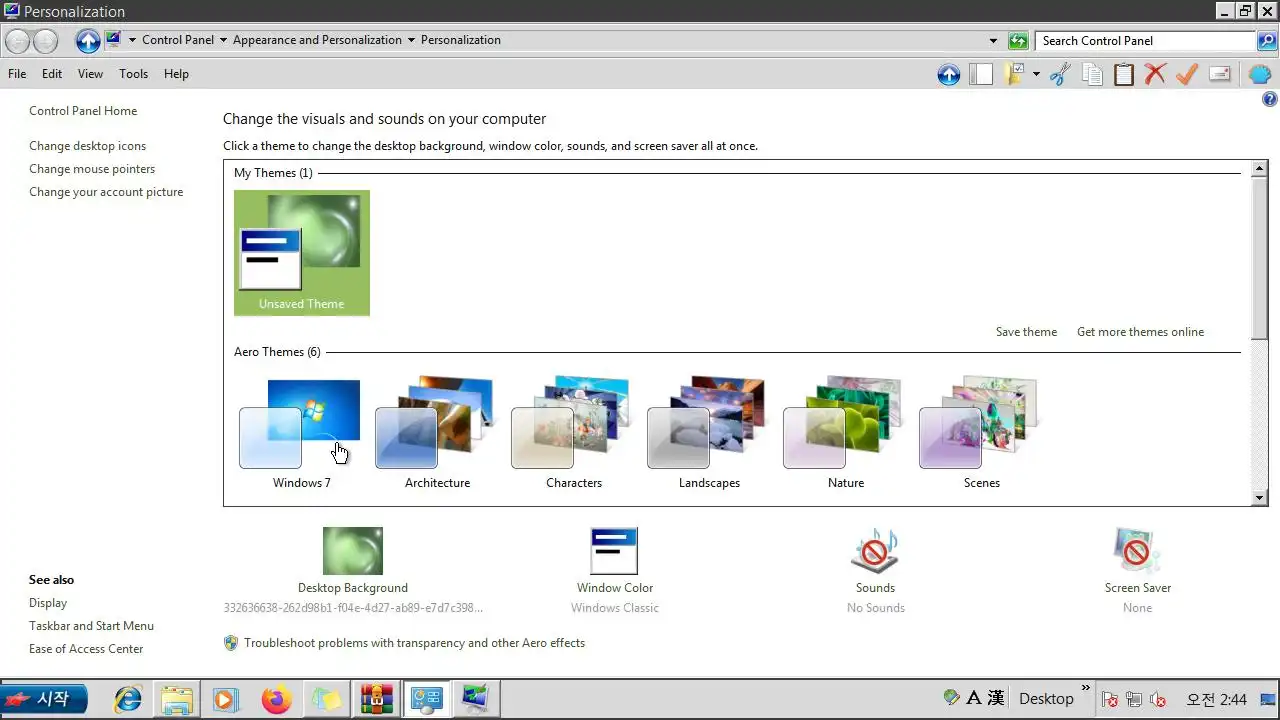Viewport: 1280px width, 720px height.
Task: Open the File menu
Action: click(17, 74)
